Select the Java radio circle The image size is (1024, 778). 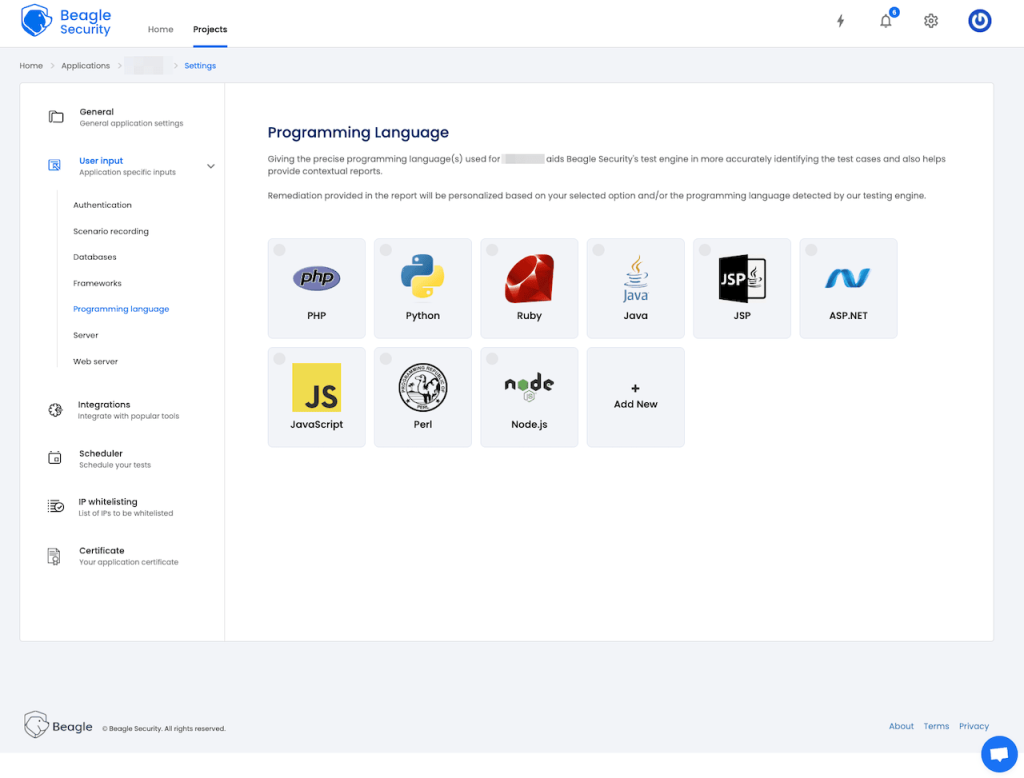click(598, 250)
